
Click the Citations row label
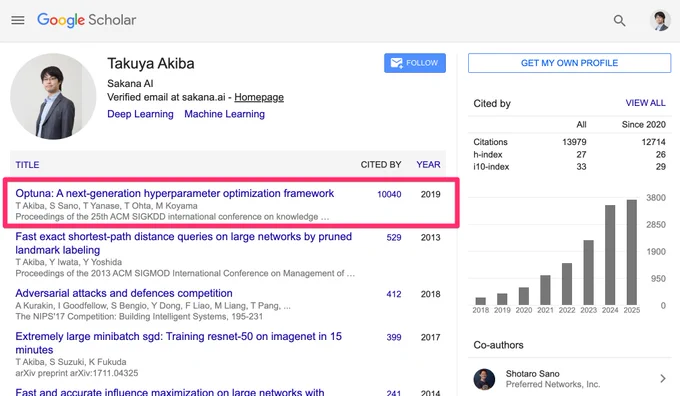(x=490, y=142)
